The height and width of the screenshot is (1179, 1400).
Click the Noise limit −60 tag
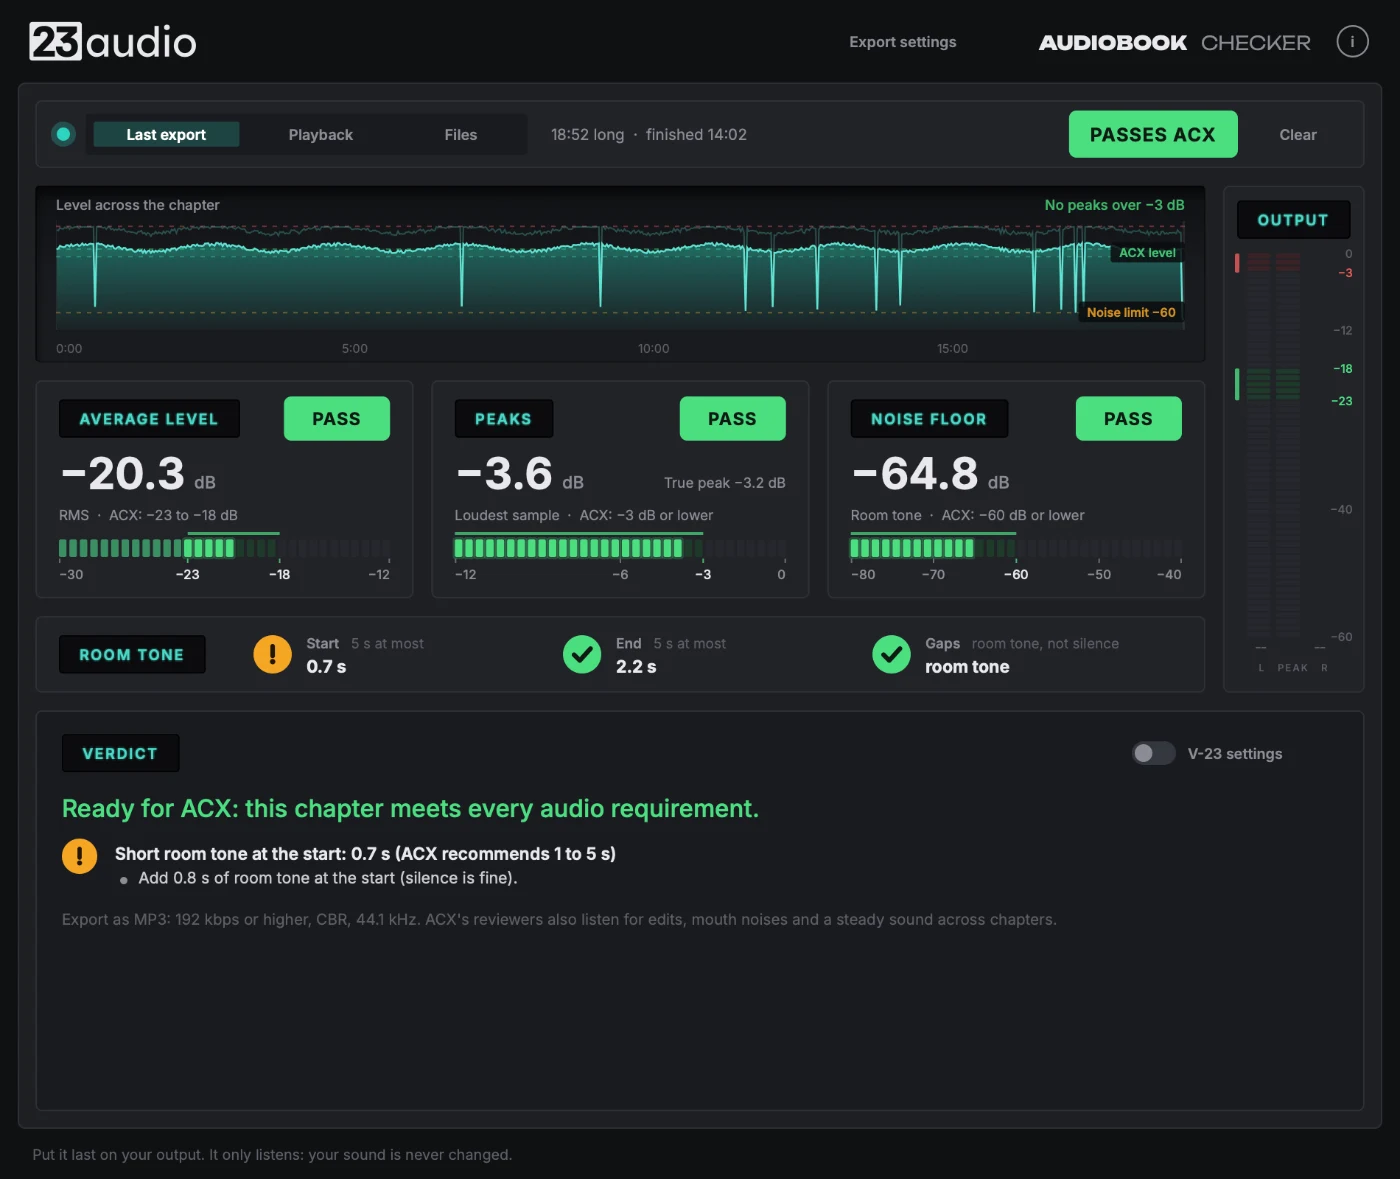click(x=1131, y=313)
